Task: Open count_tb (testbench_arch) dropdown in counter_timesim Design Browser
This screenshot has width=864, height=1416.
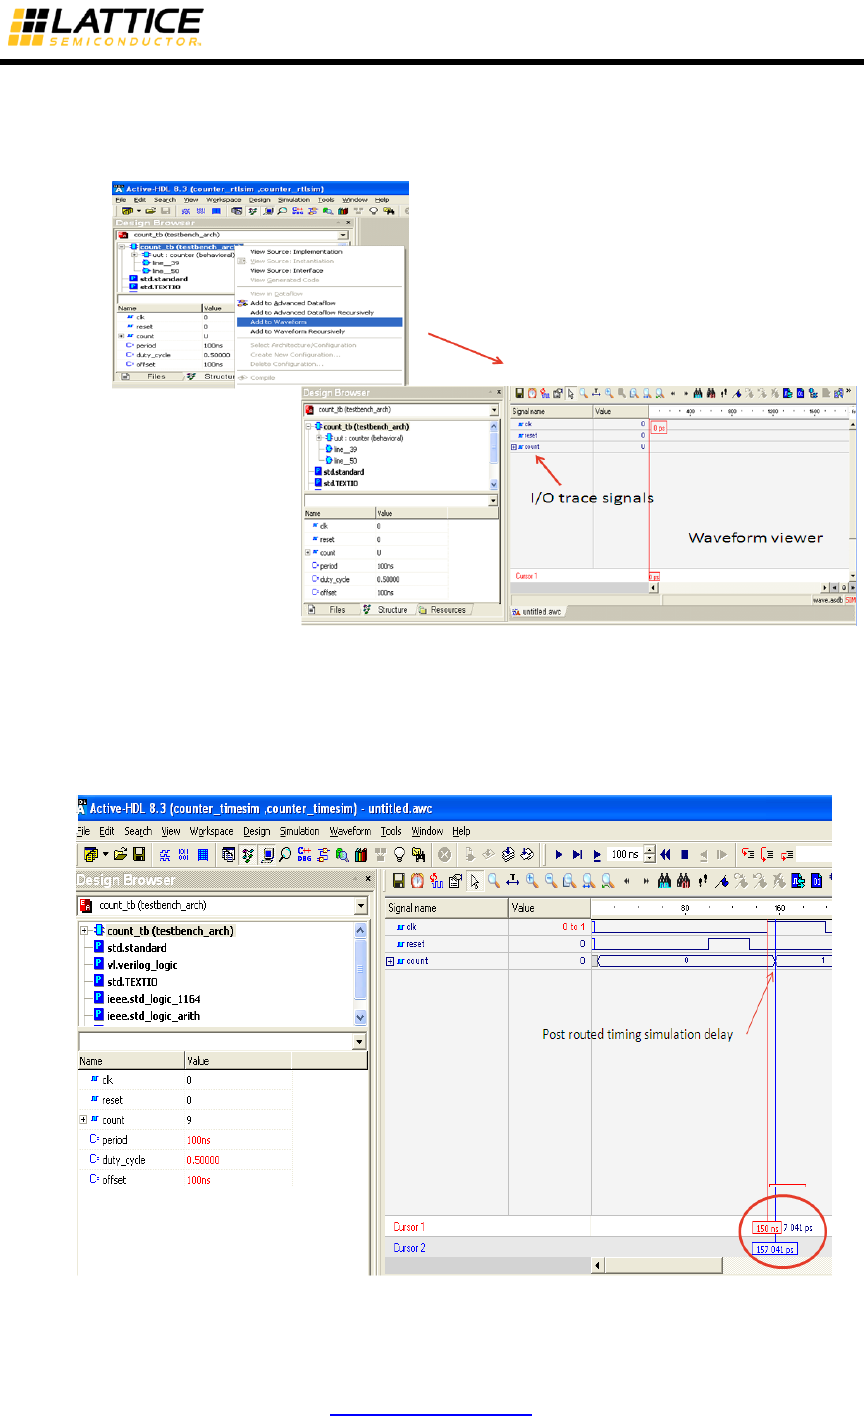Action: (x=361, y=905)
